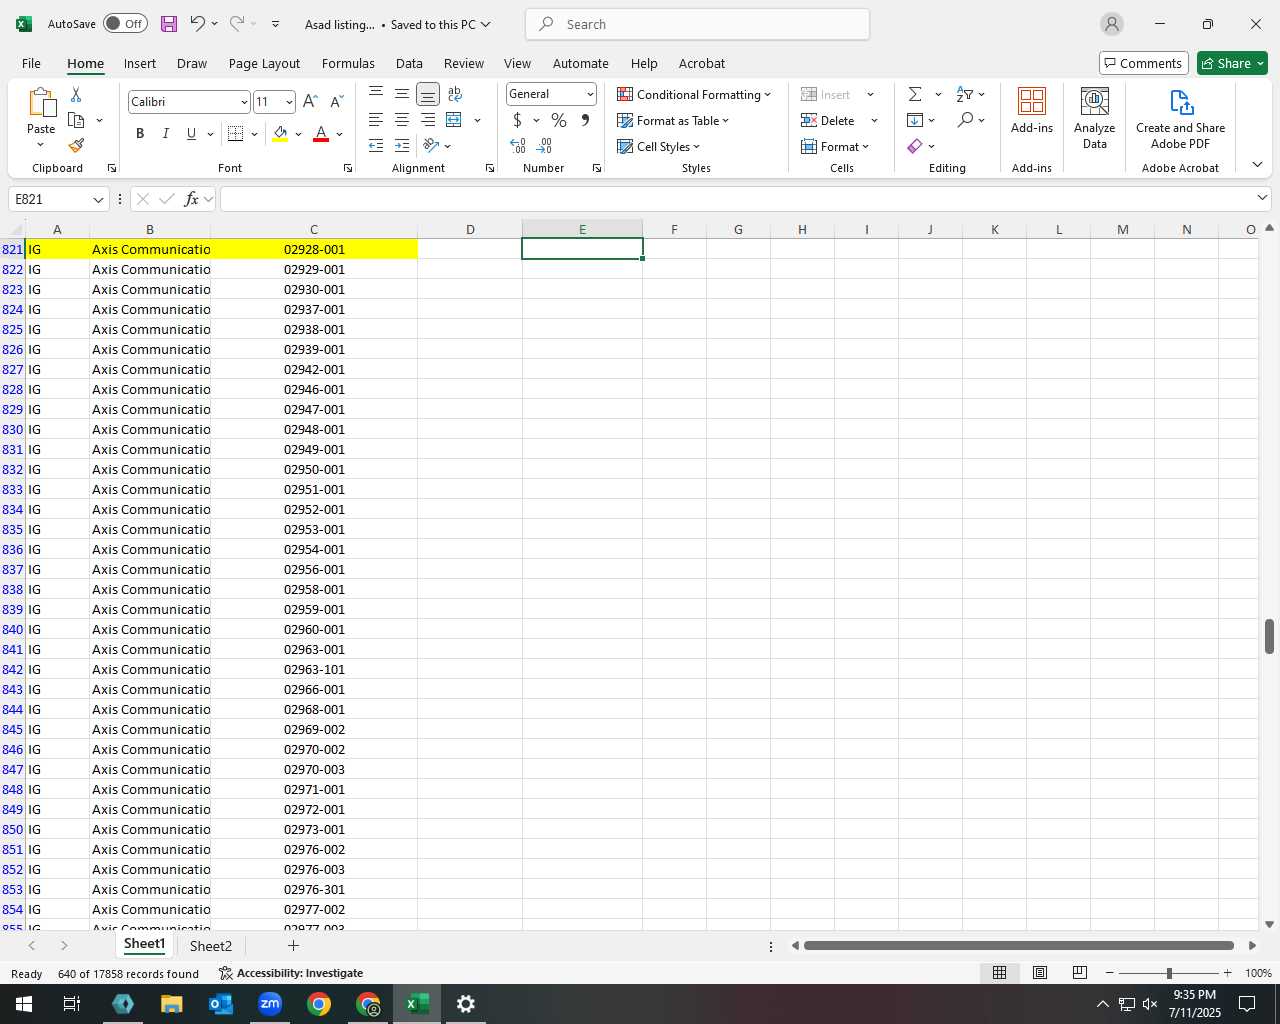Toggle Italic formatting
Viewport: 1280px width, 1024px height.
coord(166,134)
